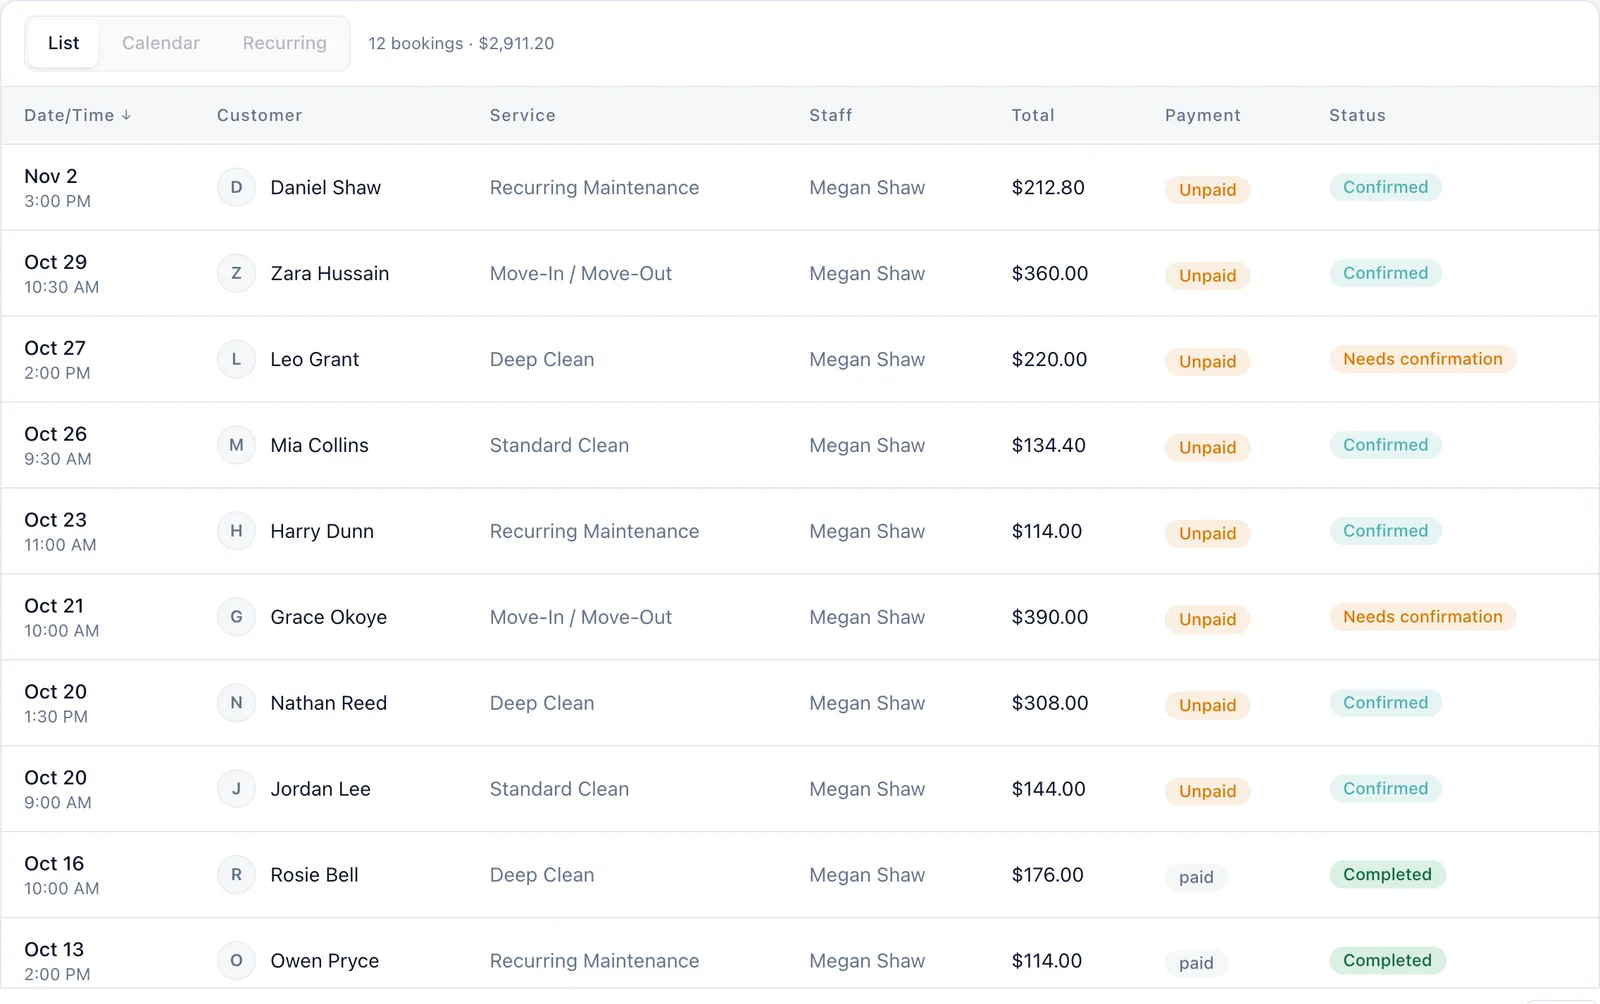
Task: Click the Oct 23 booking date
Action: 56,521
